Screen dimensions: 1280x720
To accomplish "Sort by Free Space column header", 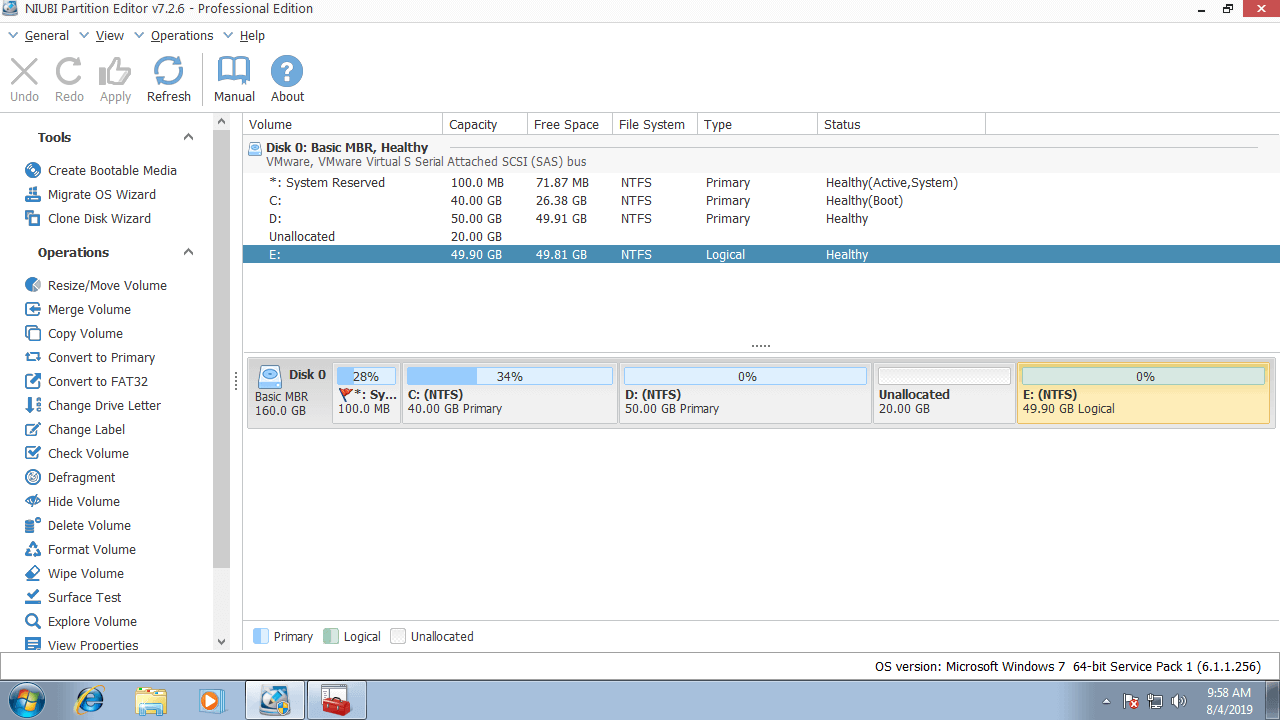I will pyautogui.click(x=566, y=125).
